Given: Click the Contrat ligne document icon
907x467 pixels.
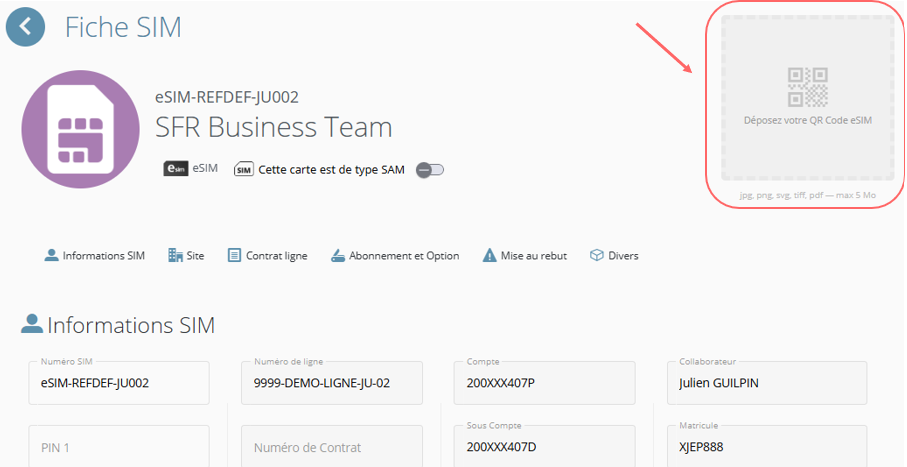Looking at the screenshot, I should point(234,255).
